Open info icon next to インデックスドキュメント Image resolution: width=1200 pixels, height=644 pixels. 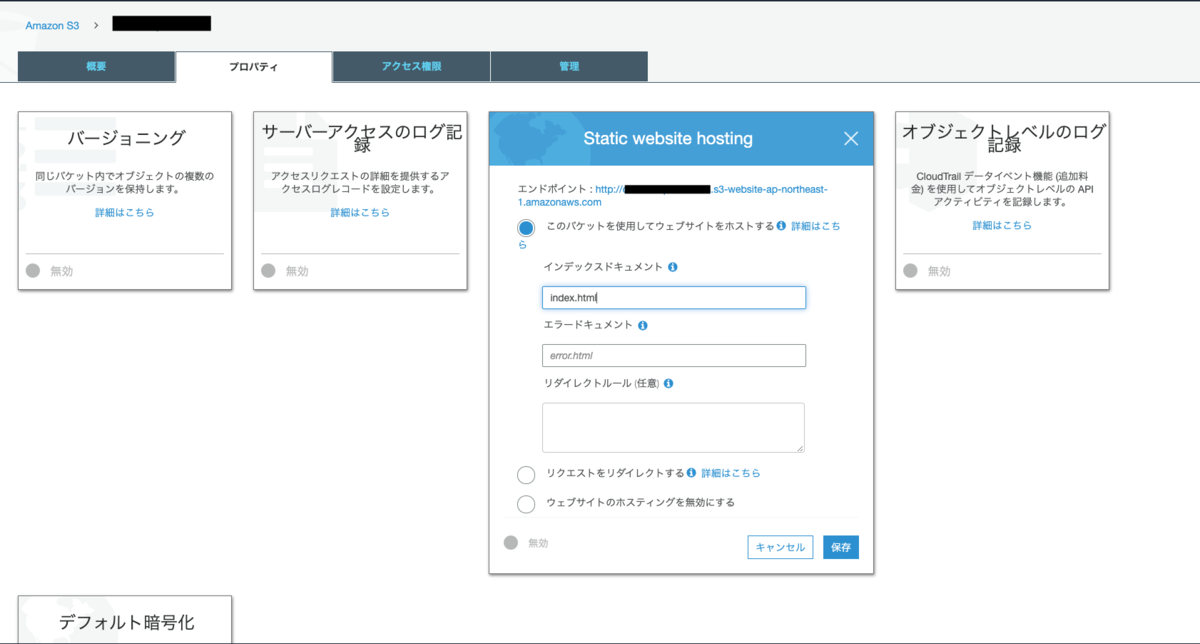coord(673,267)
